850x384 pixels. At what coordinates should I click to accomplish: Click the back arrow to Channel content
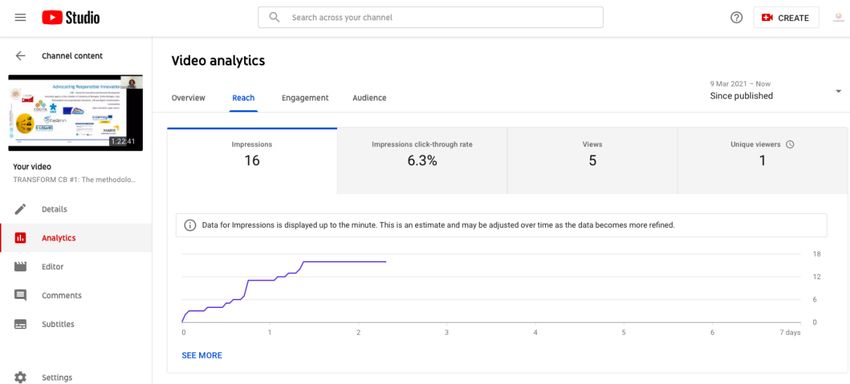pyautogui.click(x=21, y=55)
